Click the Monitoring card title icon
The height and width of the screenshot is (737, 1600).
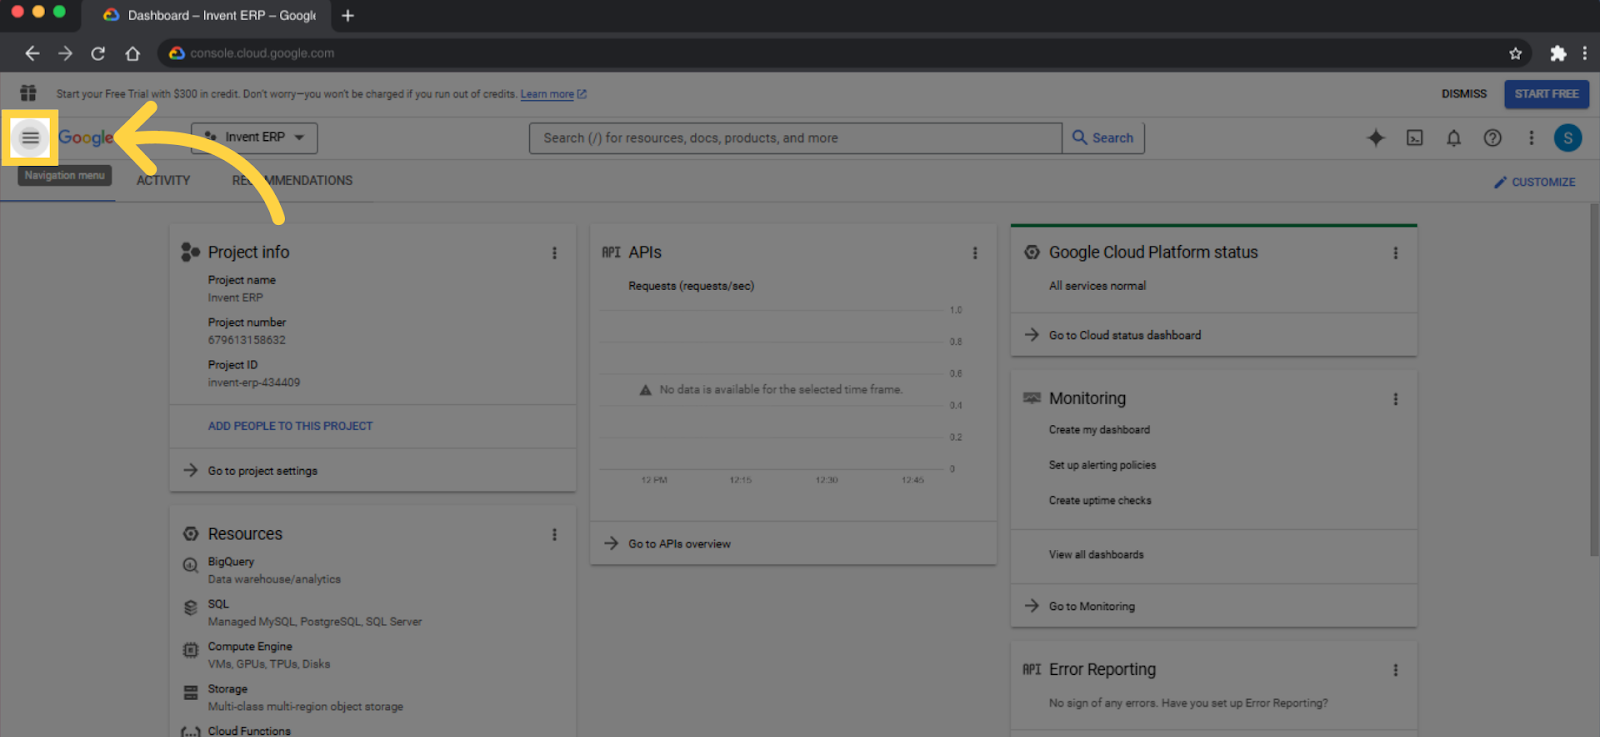(1032, 398)
